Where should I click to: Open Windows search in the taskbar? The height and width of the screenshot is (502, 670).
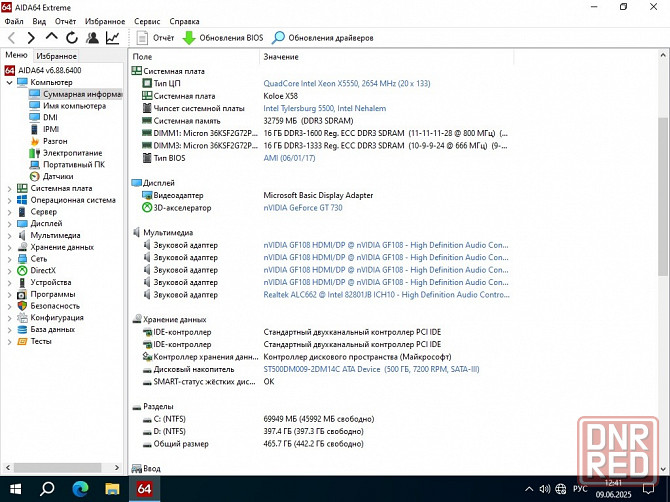pos(47,489)
